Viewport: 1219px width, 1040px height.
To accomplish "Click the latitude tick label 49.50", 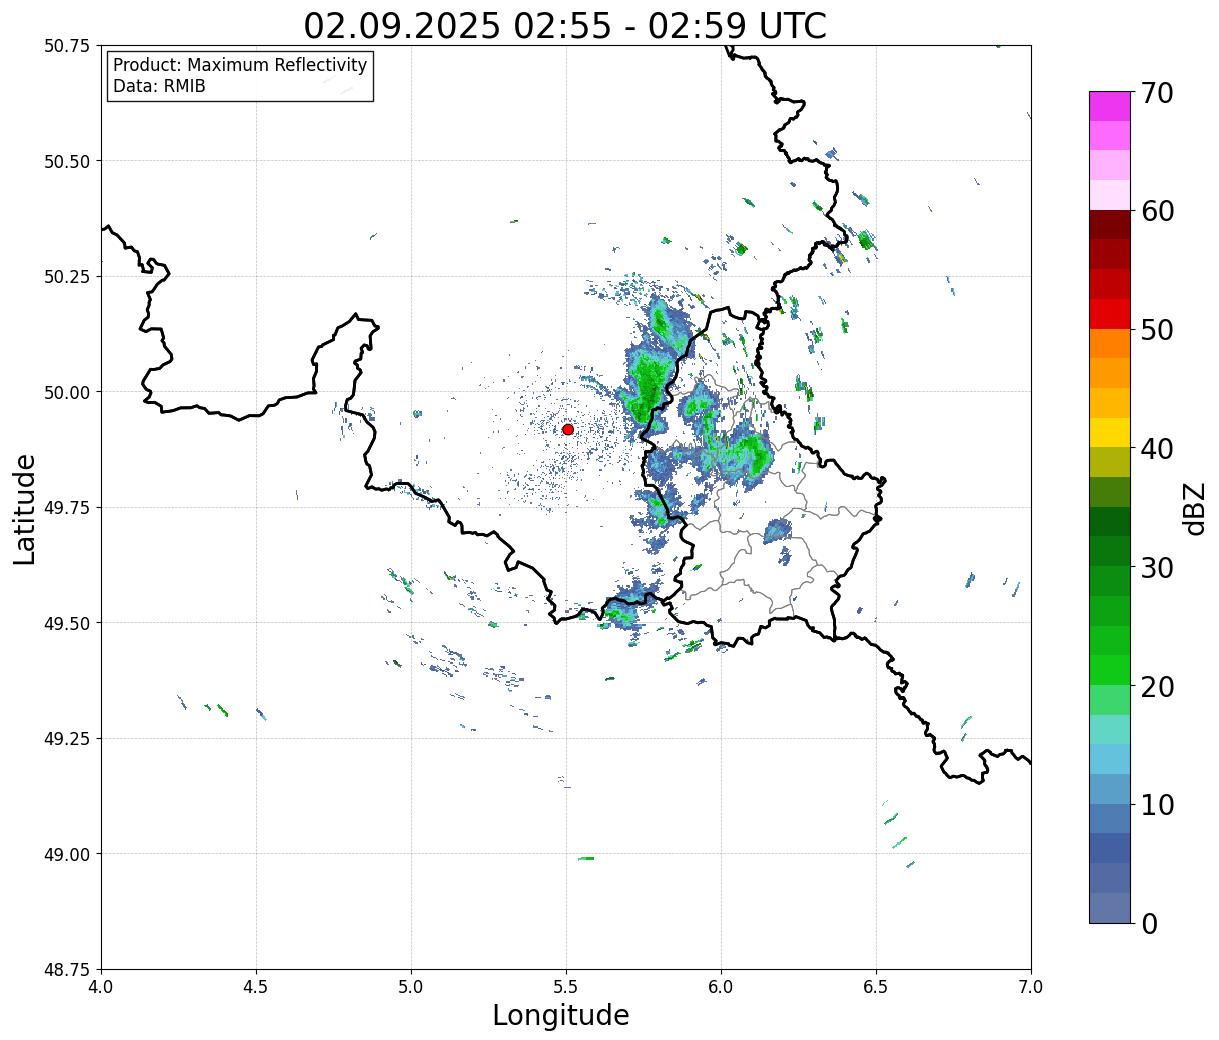I will click(x=66, y=623).
